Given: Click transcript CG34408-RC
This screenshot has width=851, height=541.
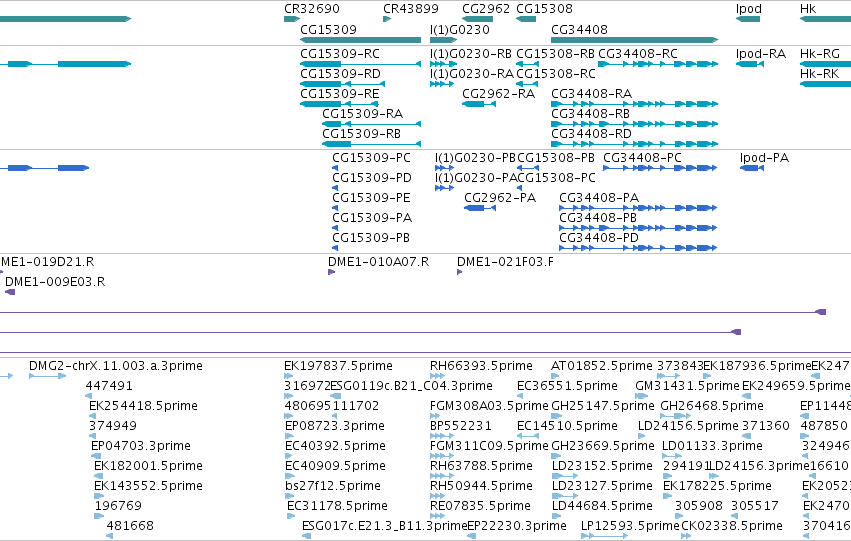Looking at the screenshot, I should (658, 64).
